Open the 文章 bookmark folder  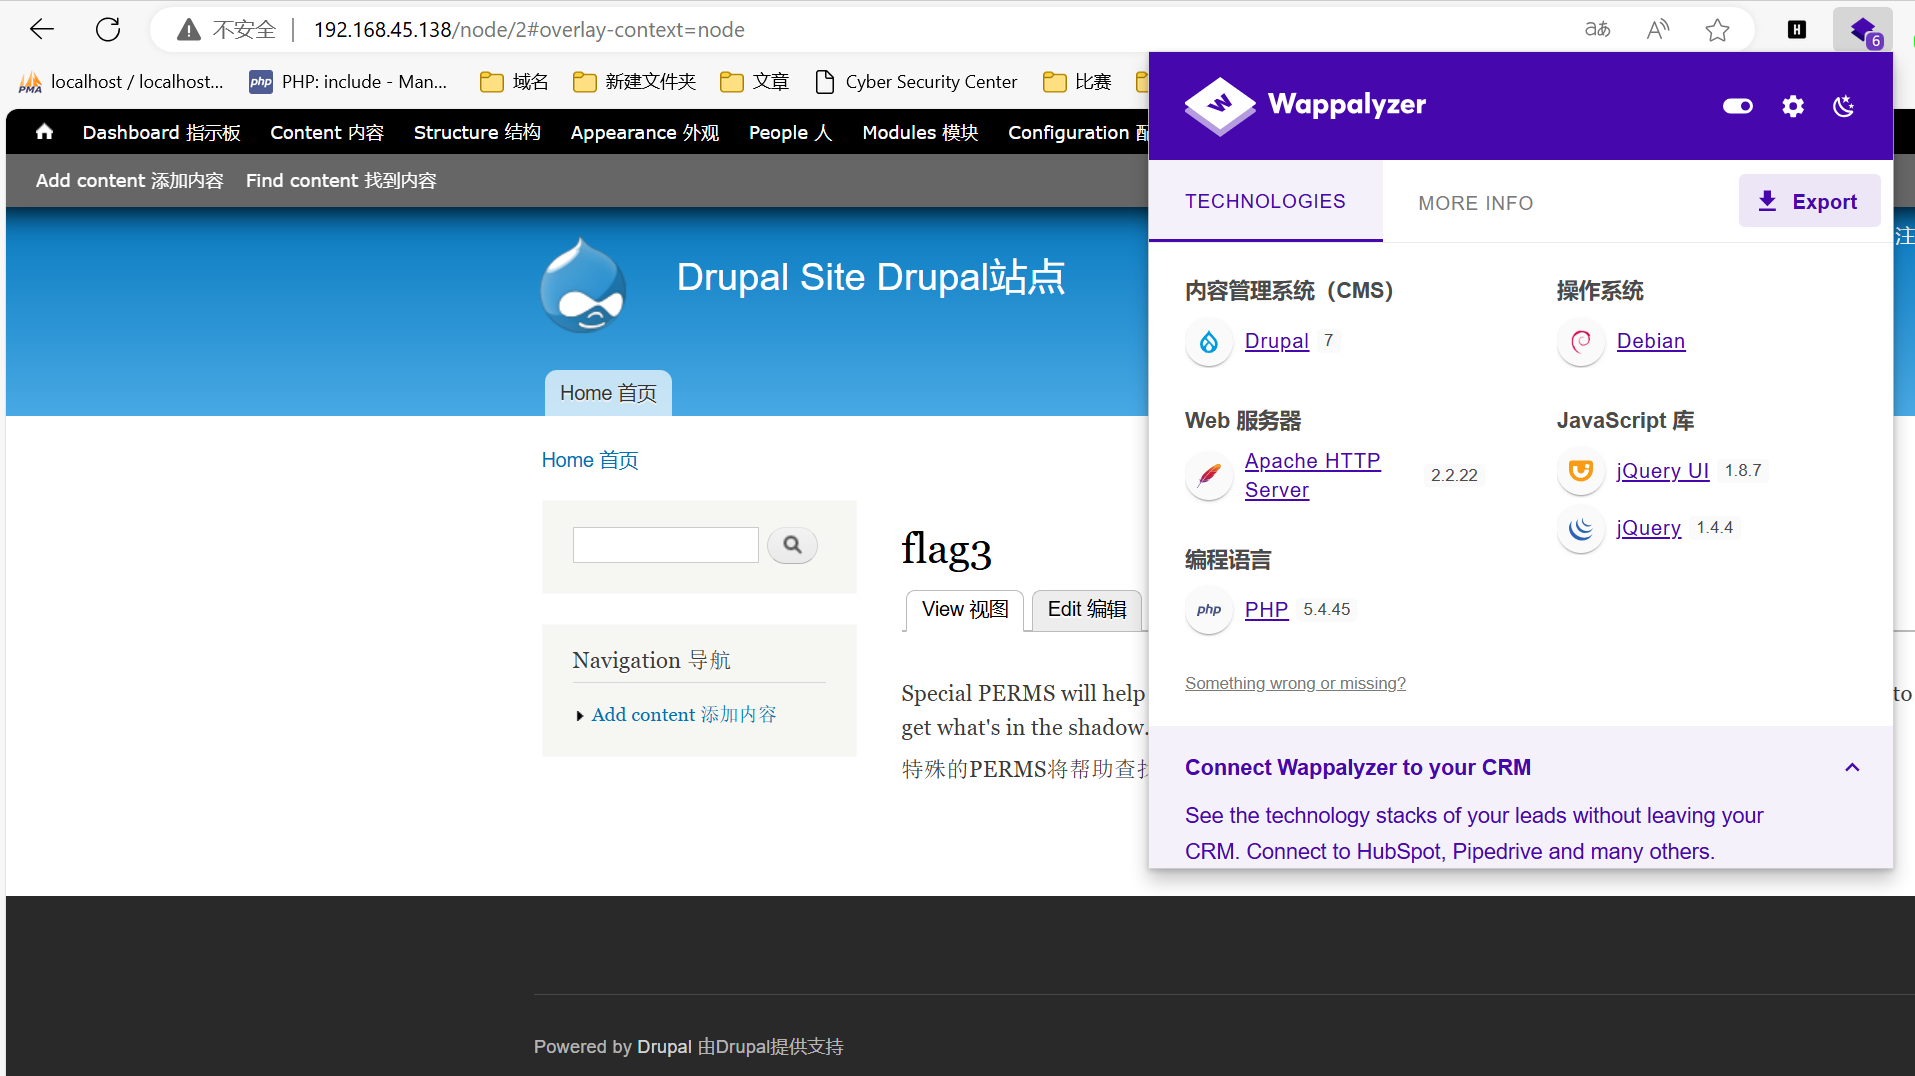coord(754,82)
